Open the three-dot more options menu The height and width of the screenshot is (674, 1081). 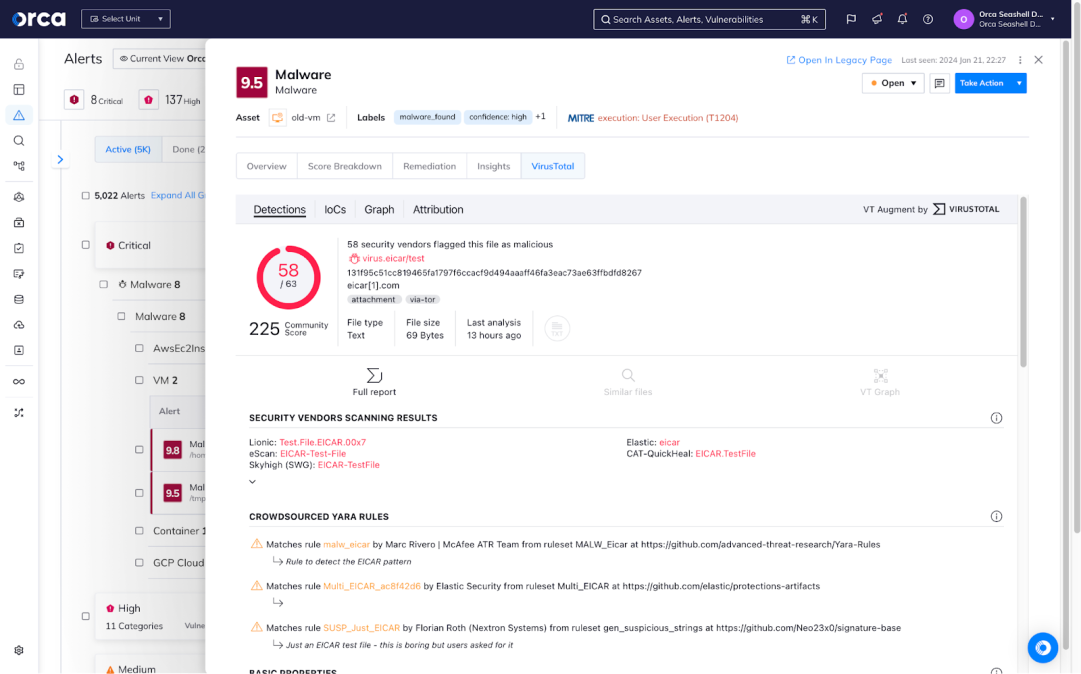click(1020, 60)
